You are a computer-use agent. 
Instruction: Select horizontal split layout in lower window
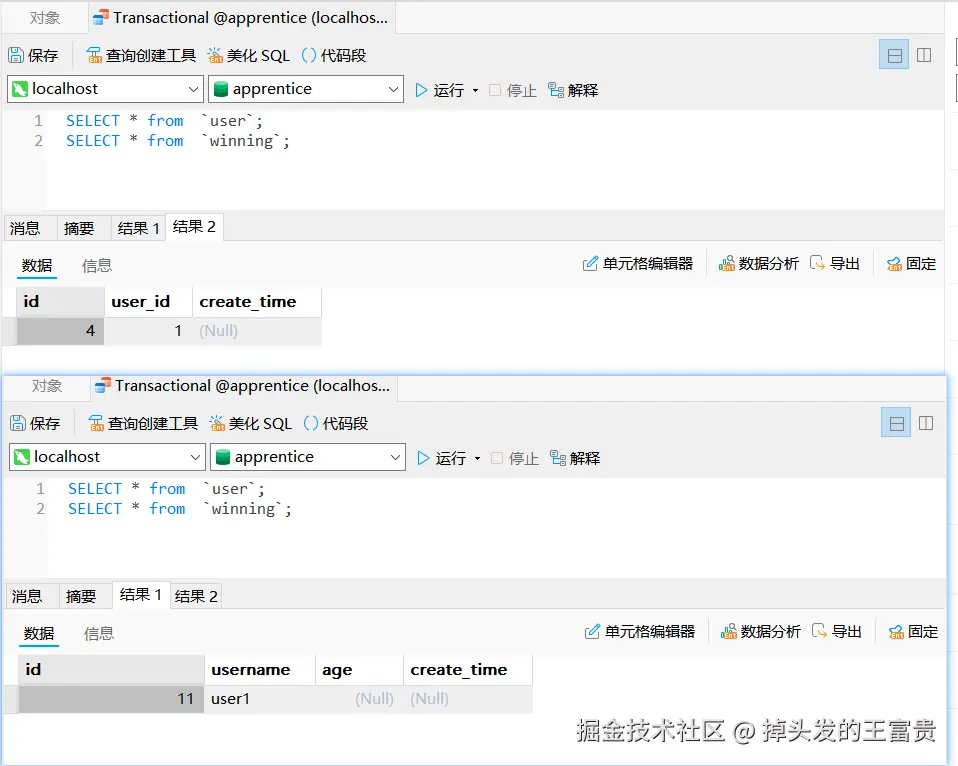(896, 423)
